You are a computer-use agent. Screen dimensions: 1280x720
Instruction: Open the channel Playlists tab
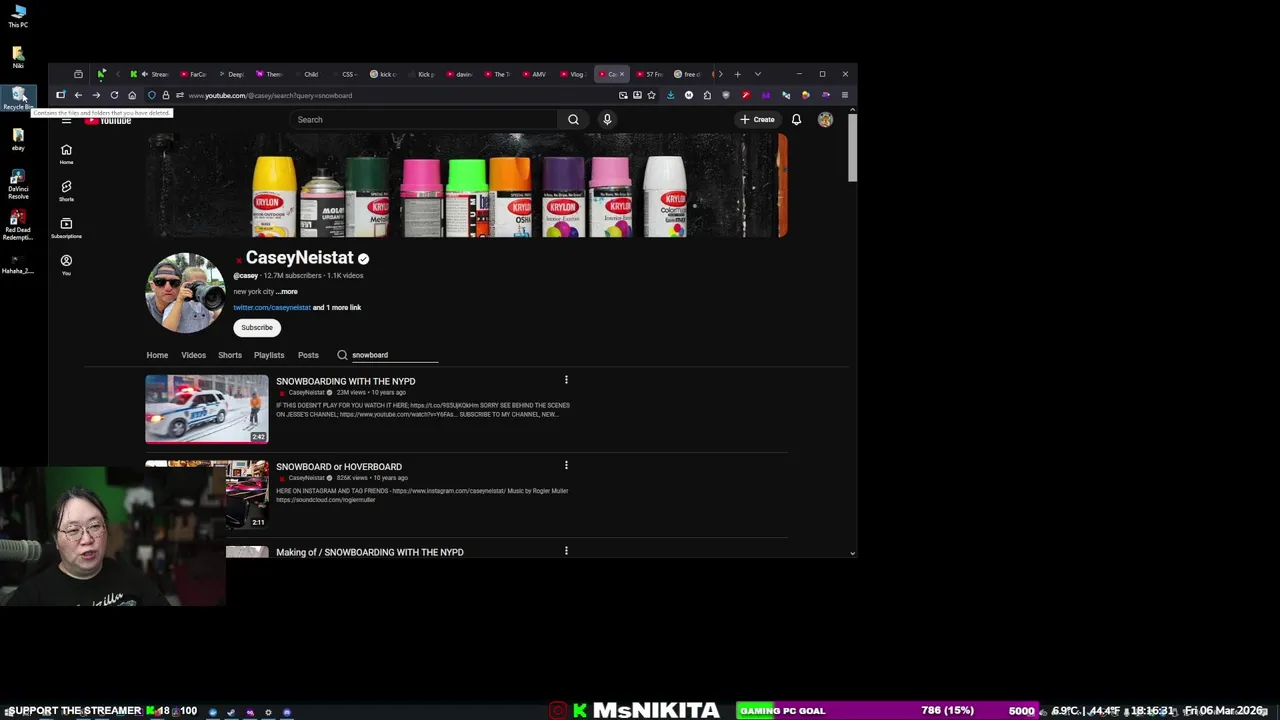[269, 355]
